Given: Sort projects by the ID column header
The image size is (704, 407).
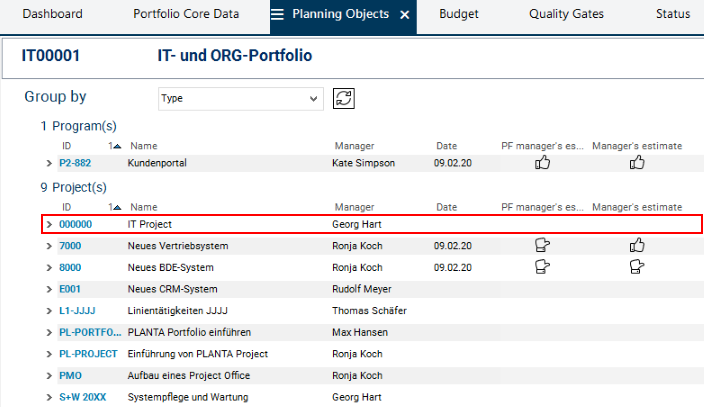Looking at the screenshot, I should (66, 207).
